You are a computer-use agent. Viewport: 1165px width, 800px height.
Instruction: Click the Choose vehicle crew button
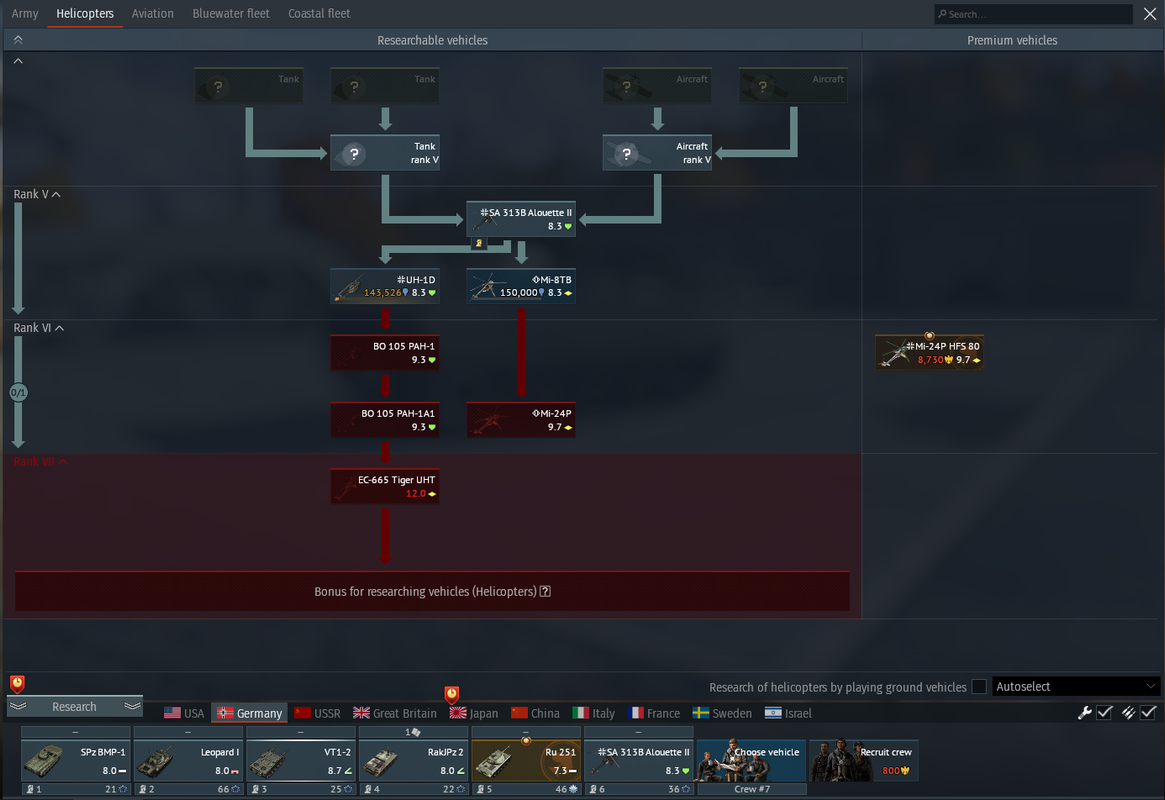coord(751,760)
